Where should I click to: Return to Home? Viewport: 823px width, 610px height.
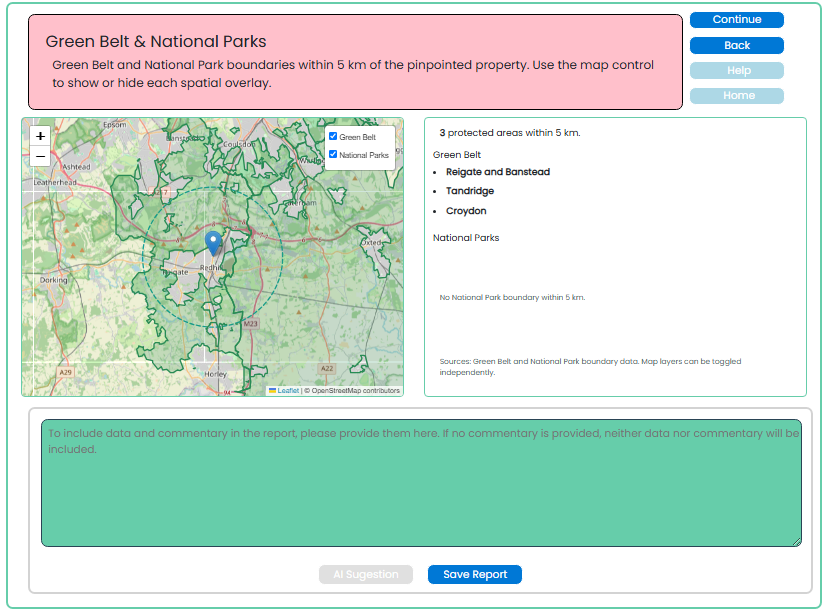[x=736, y=96]
